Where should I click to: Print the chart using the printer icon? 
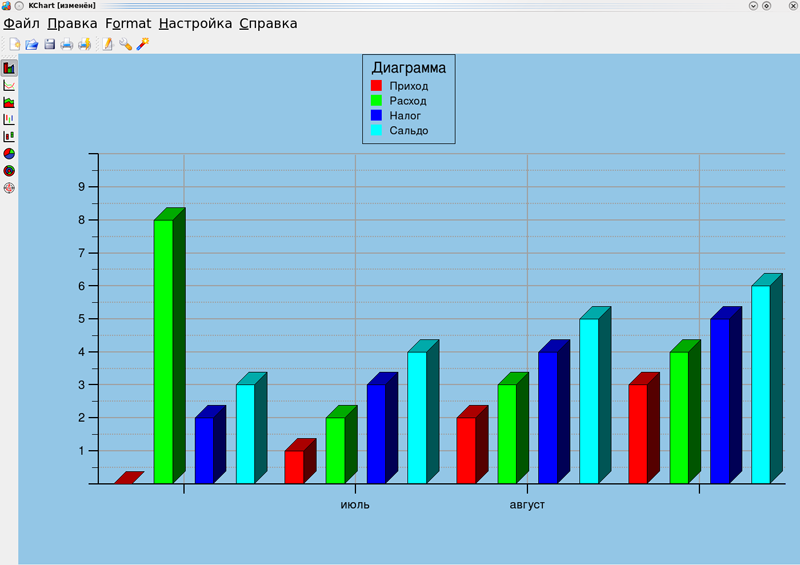coord(67,44)
